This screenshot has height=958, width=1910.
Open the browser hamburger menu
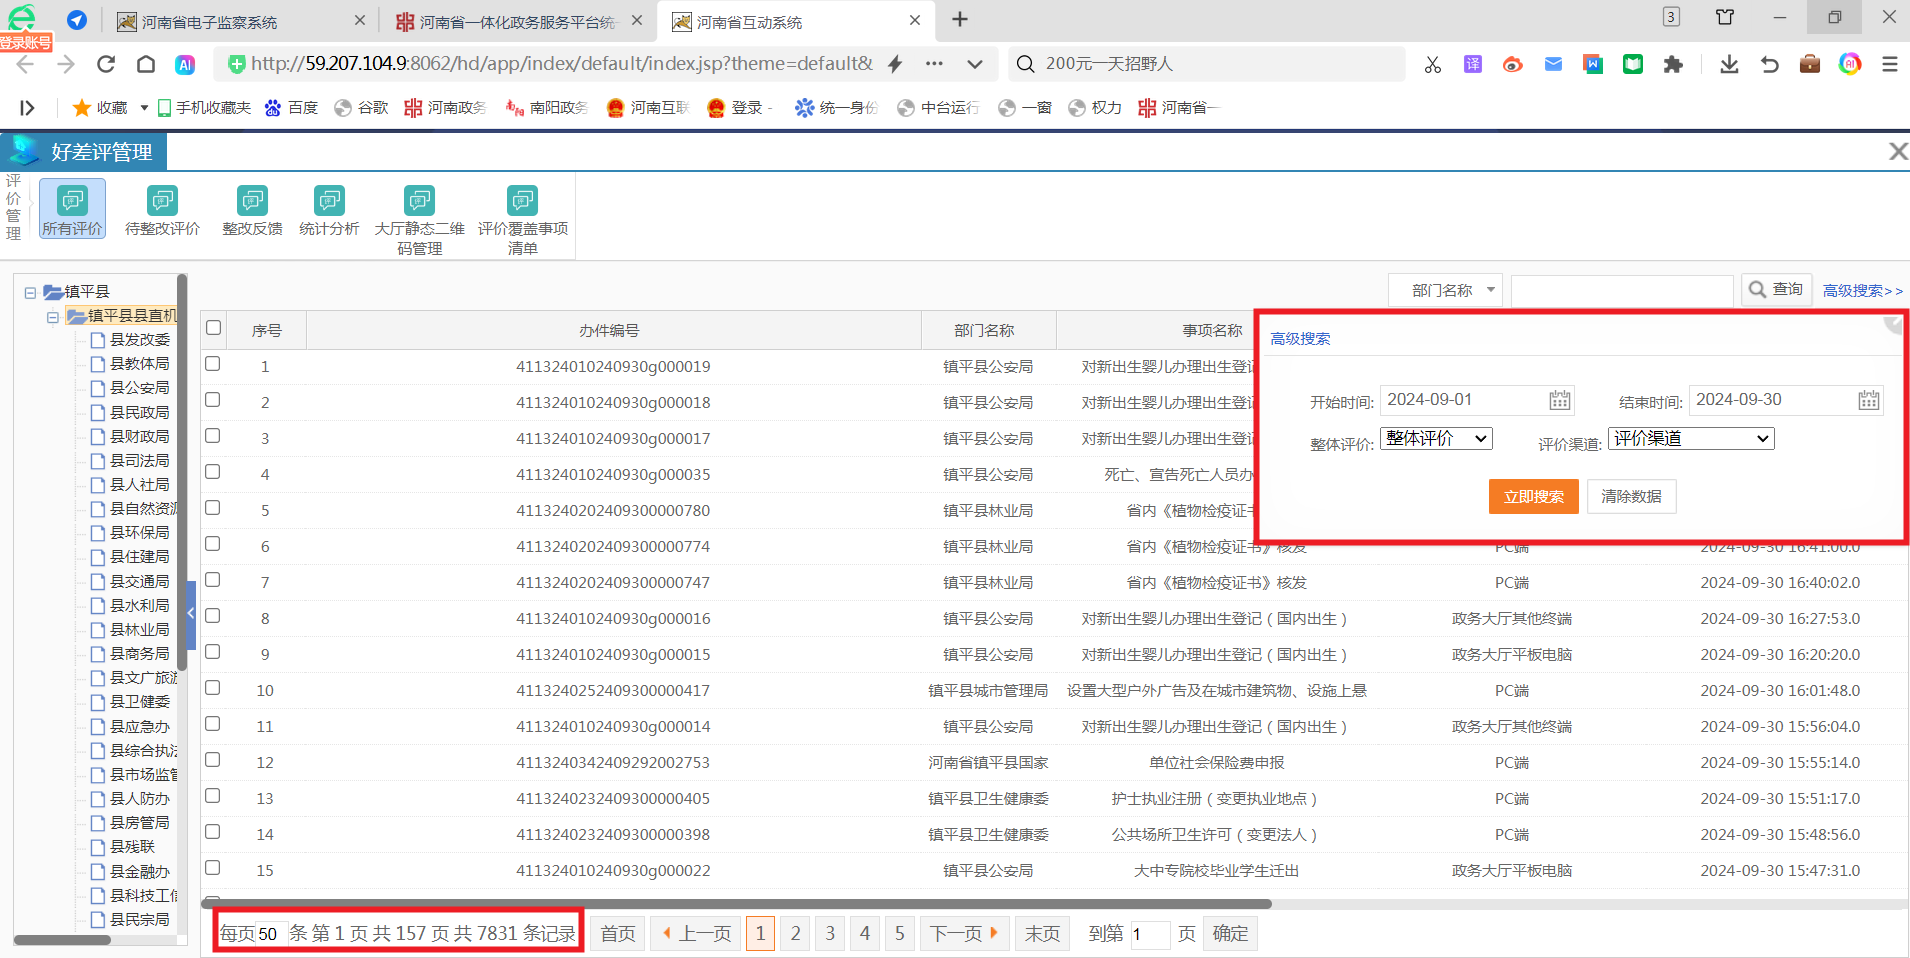[x=1890, y=64]
